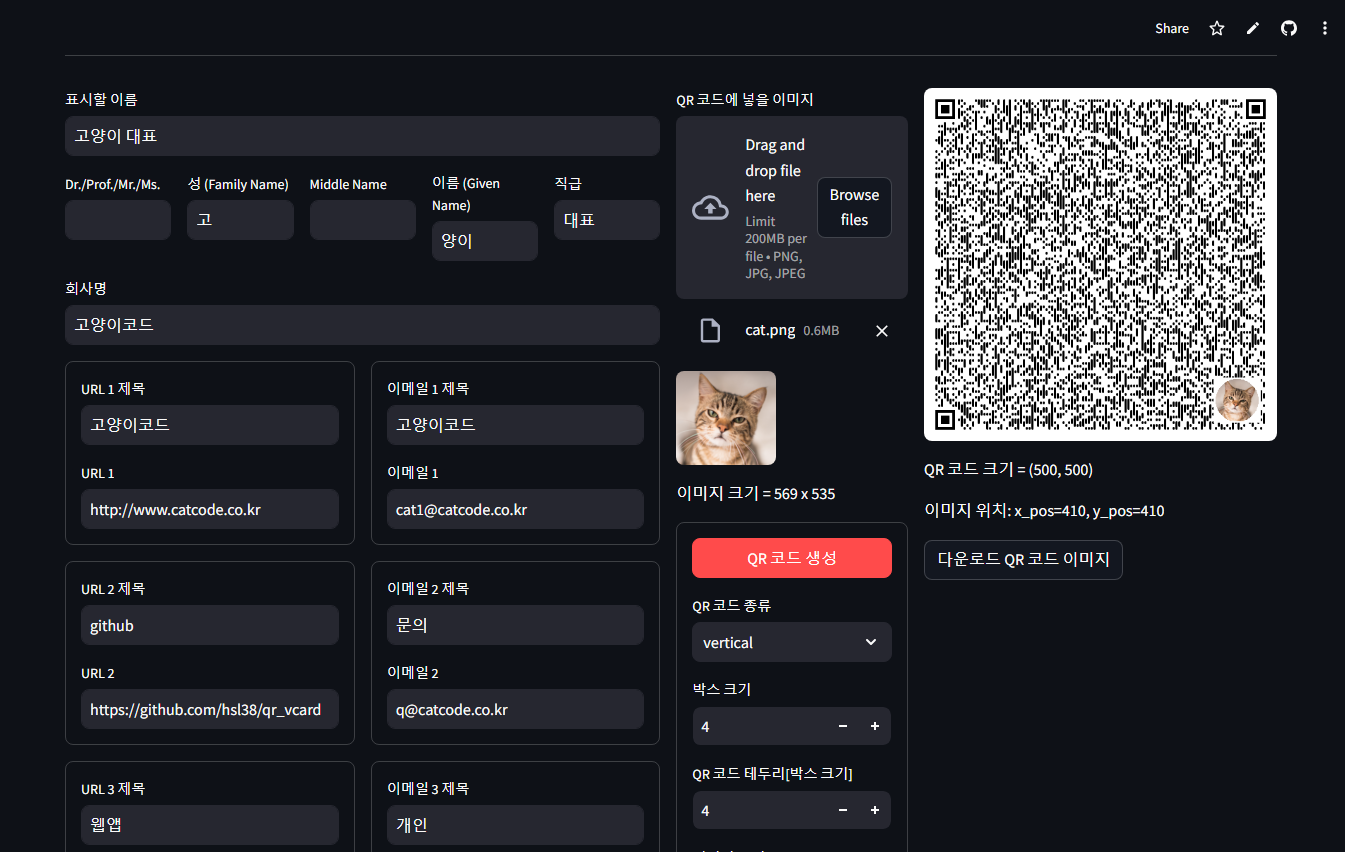
Task: Decrease the QR 코드 테두리 value
Action: coord(843,810)
